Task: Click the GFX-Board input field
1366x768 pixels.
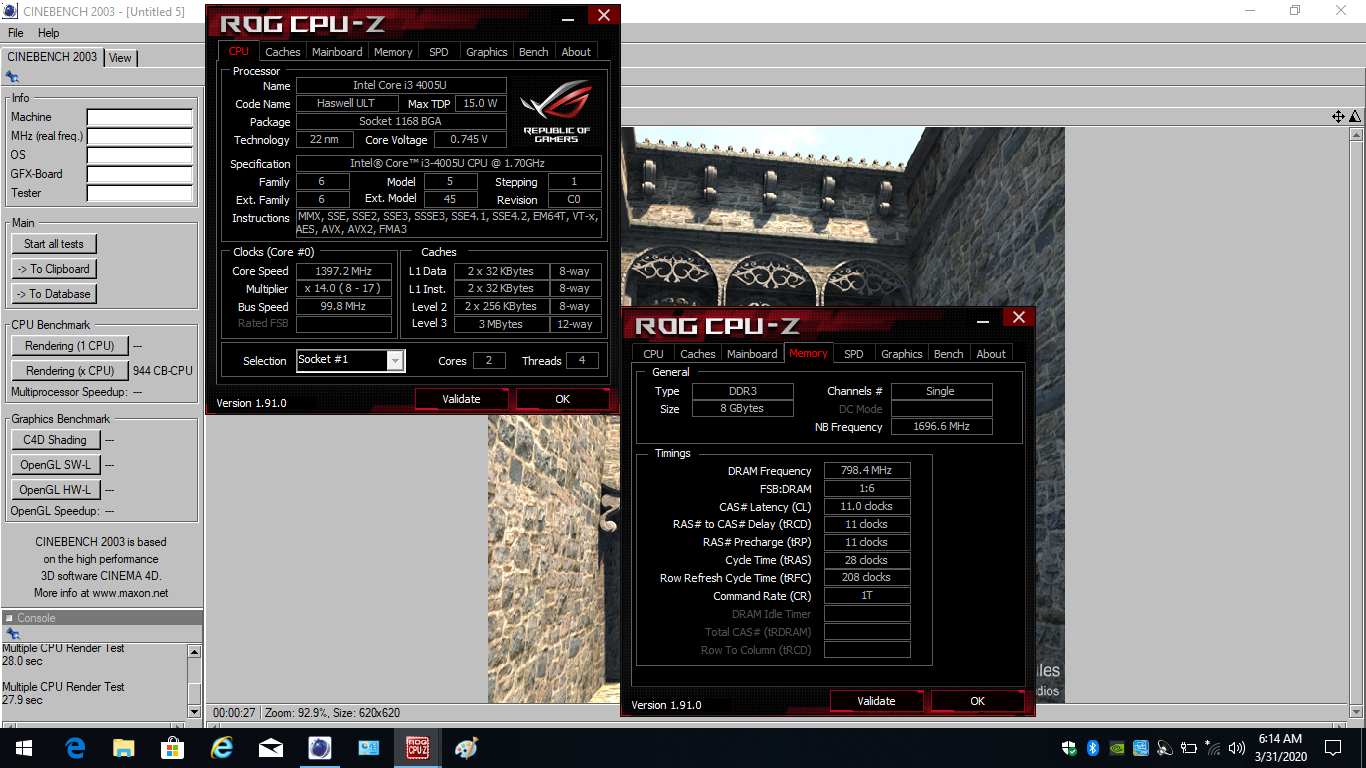Action: (x=139, y=174)
